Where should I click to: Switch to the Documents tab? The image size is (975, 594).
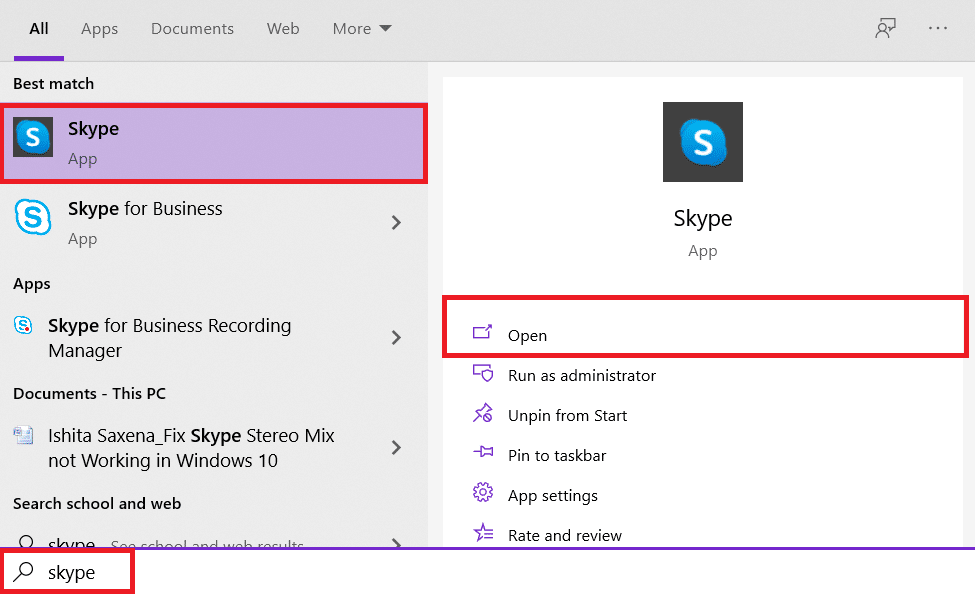tap(192, 28)
